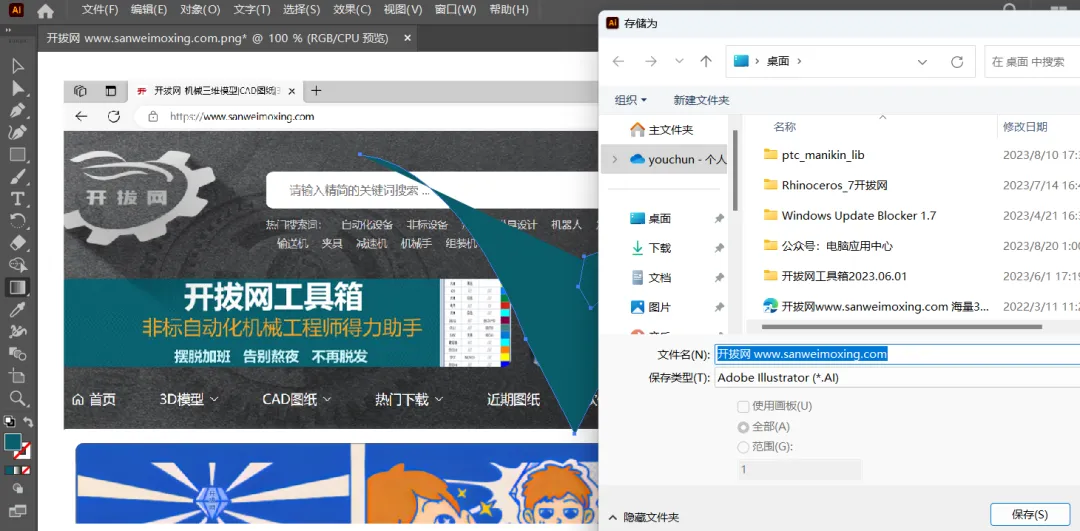Viewport: 1080px width, 531px height.
Task: Open the 窗口 menu
Action: (x=455, y=10)
